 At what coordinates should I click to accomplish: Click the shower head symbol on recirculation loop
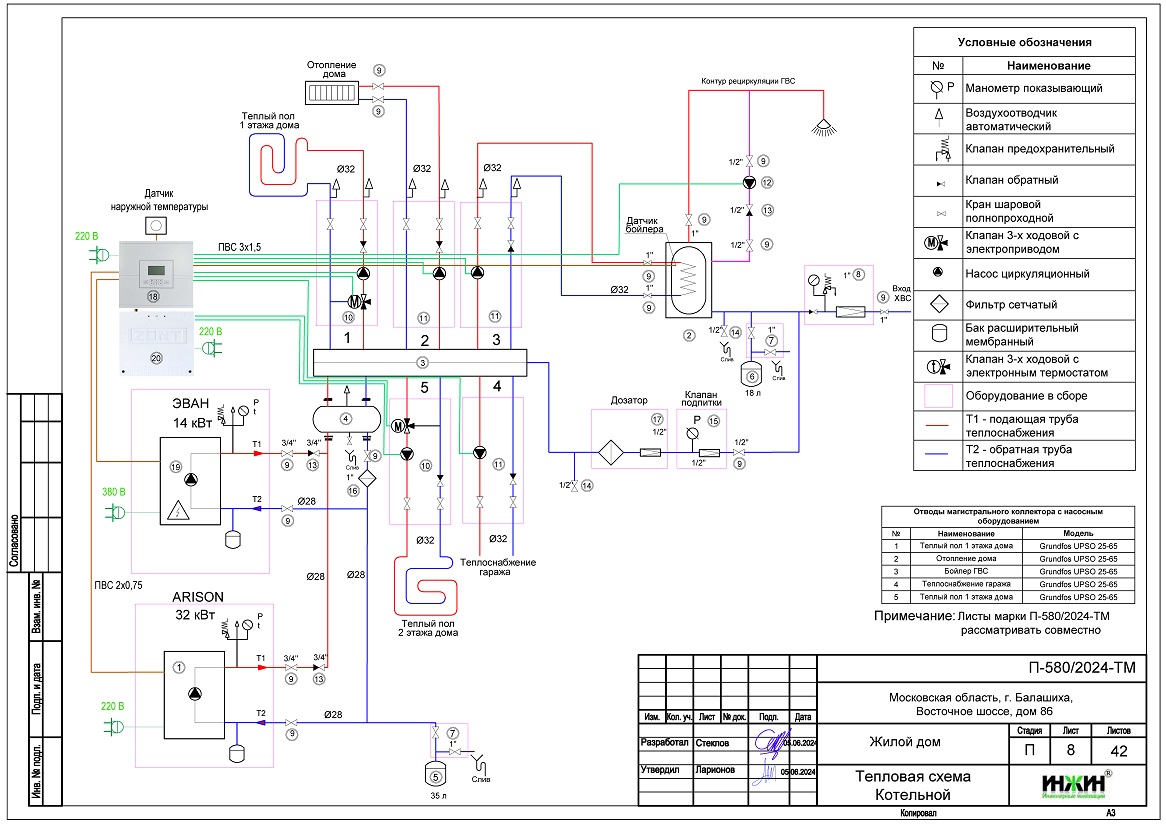tap(825, 127)
